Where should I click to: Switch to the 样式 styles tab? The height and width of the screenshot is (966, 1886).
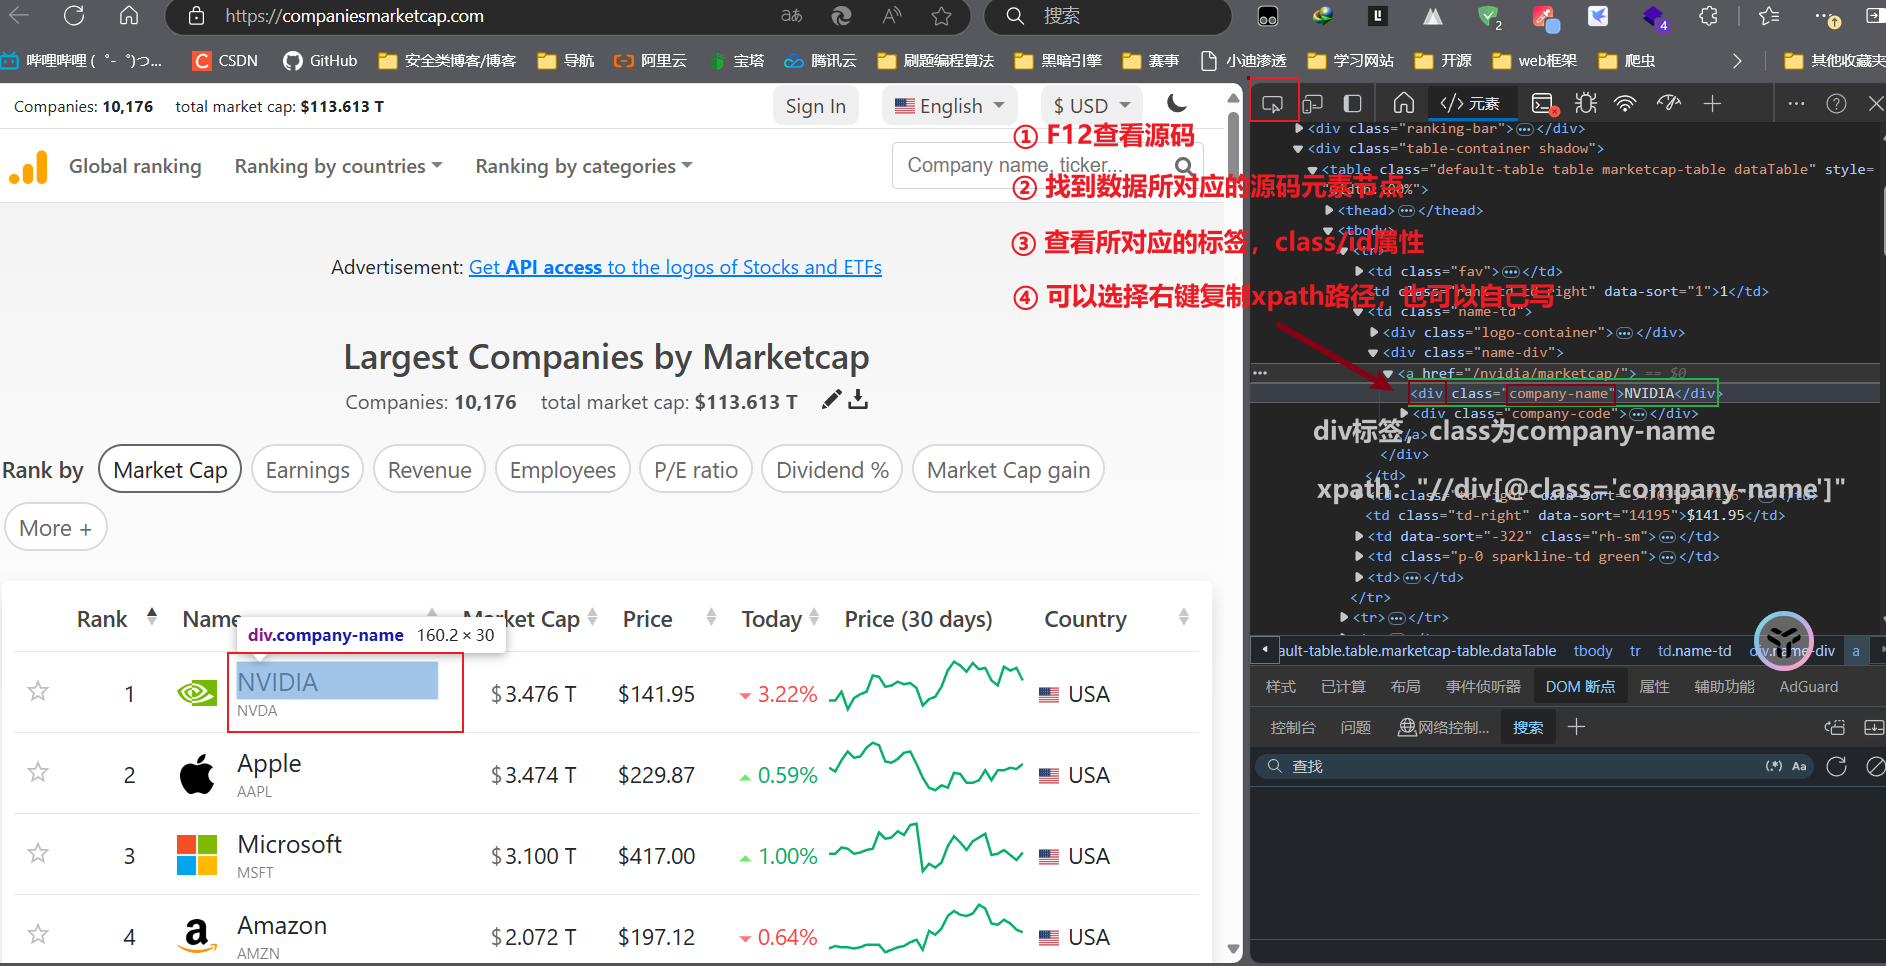pyautogui.click(x=1280, y=687)
